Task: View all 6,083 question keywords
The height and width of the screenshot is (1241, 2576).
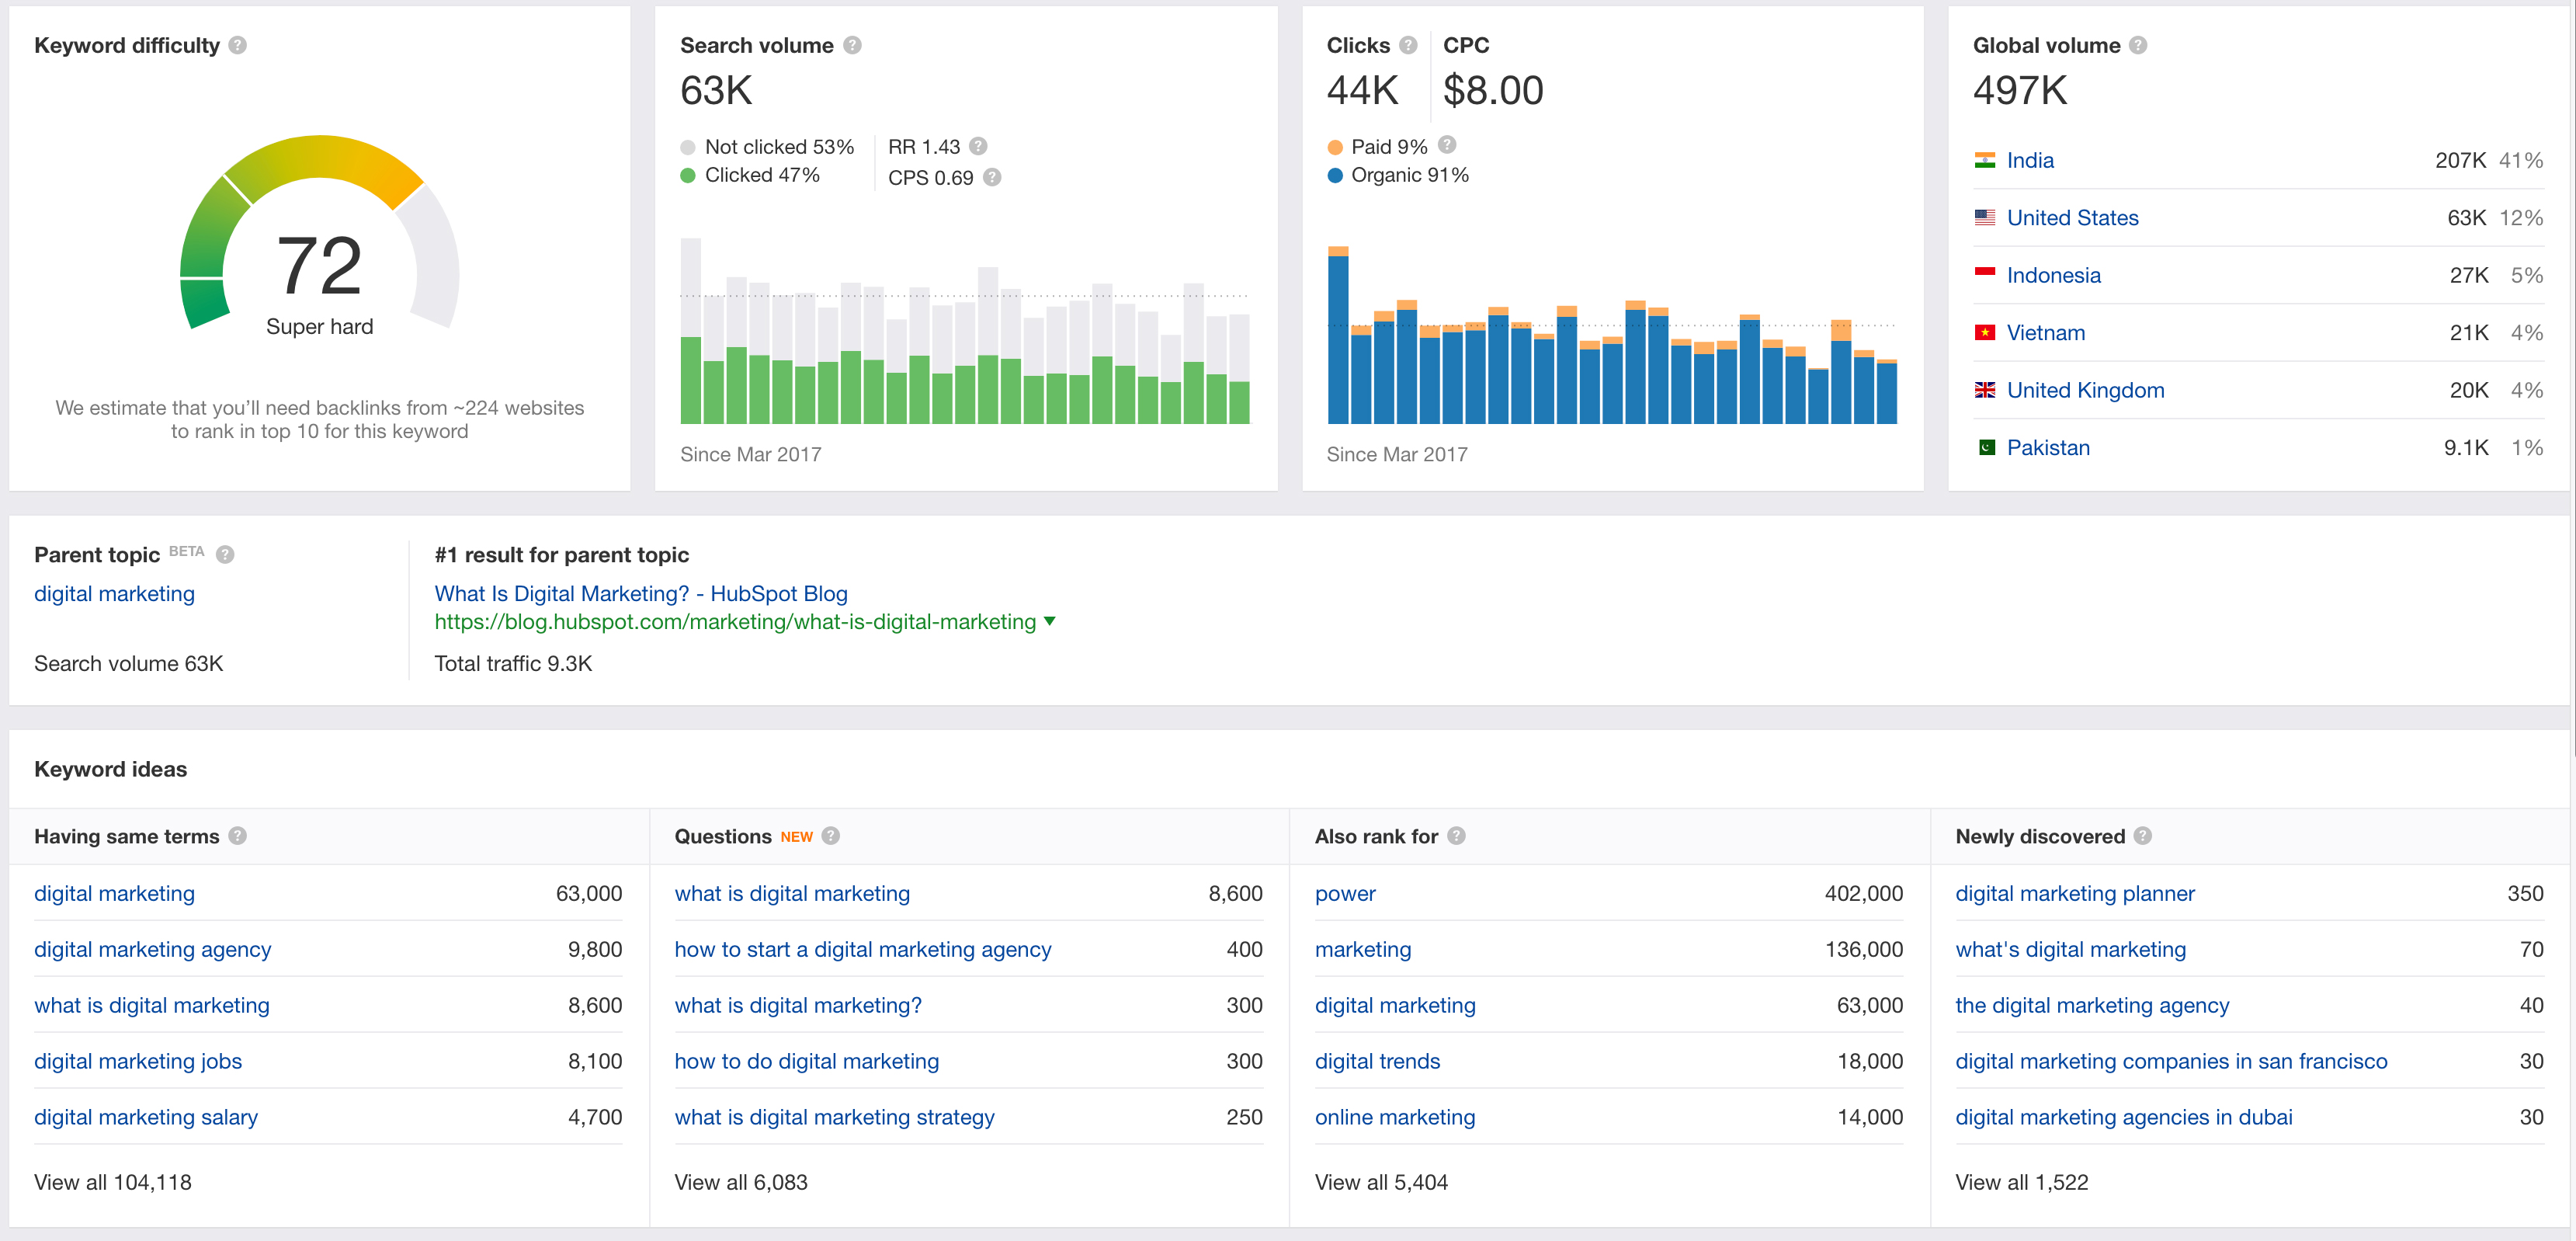Action: click(741, 1182)
